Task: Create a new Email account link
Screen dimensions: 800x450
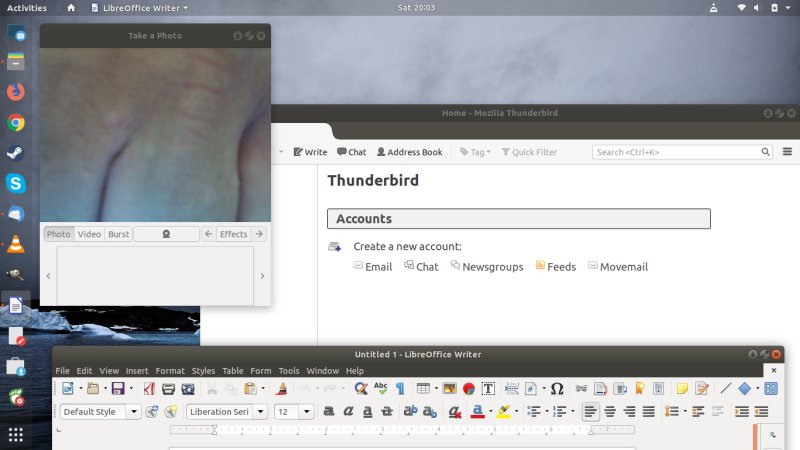Action: tap(373, 267)
